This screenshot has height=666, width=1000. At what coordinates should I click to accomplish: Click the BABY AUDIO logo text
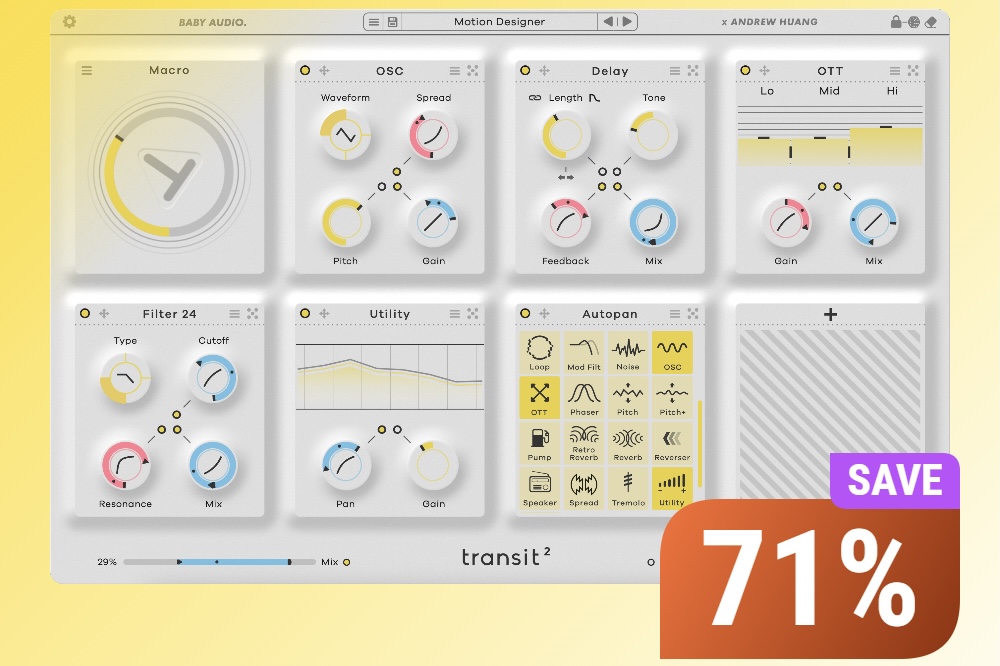click(x=212, y=22)
